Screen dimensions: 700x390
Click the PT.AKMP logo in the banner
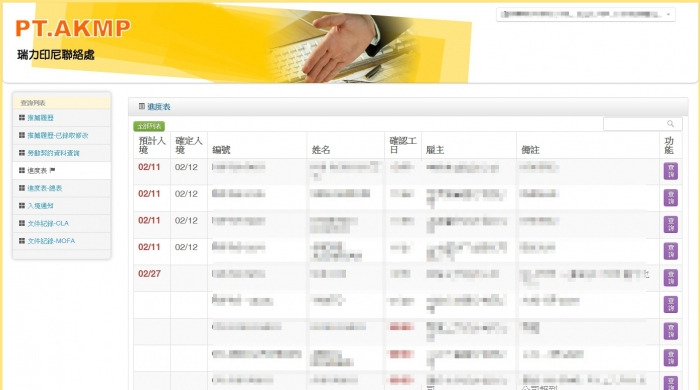coord(73,29)
